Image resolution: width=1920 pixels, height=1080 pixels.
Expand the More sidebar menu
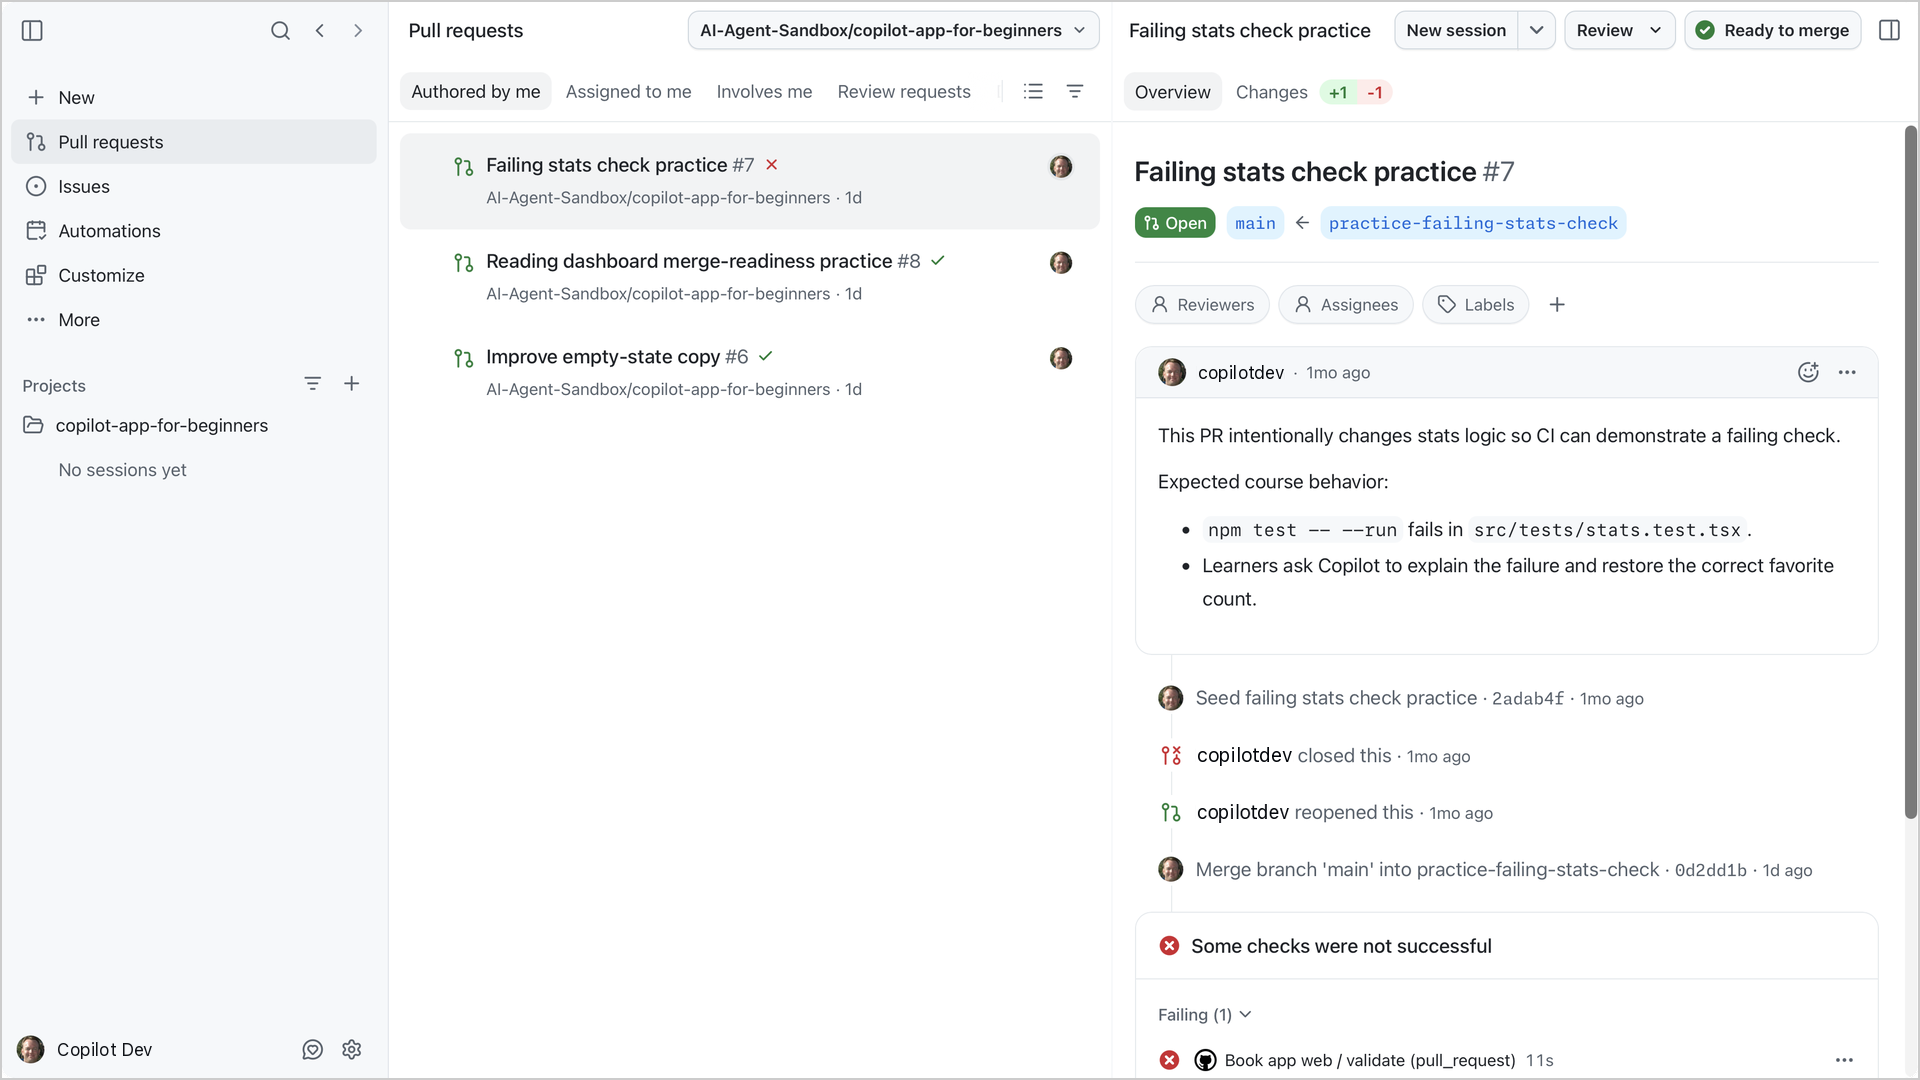pos(194,320)
